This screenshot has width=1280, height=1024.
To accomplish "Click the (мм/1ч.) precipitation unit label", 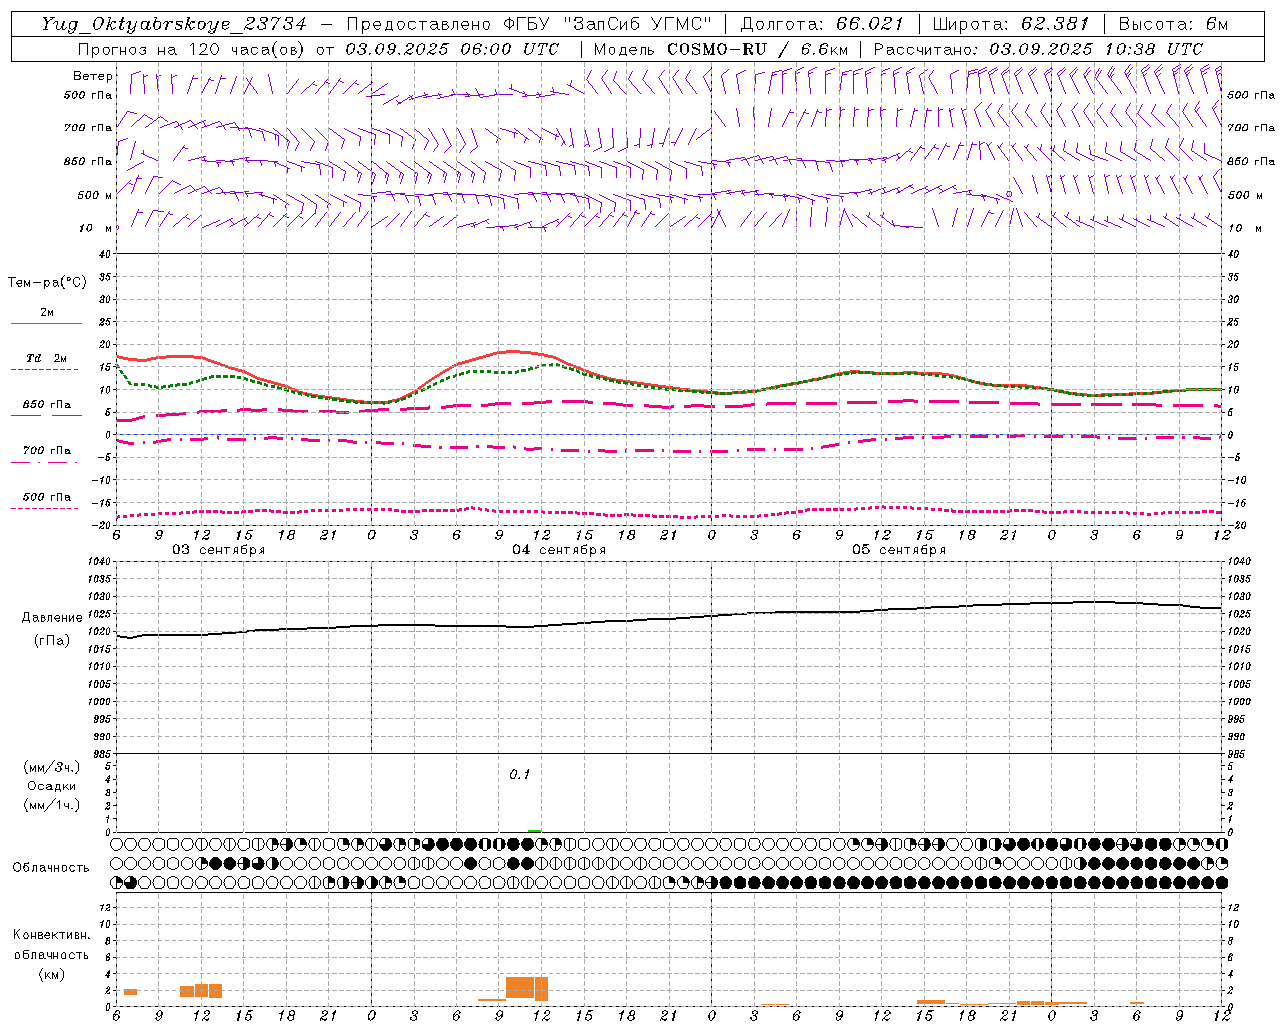I will (x=51, y=805).
